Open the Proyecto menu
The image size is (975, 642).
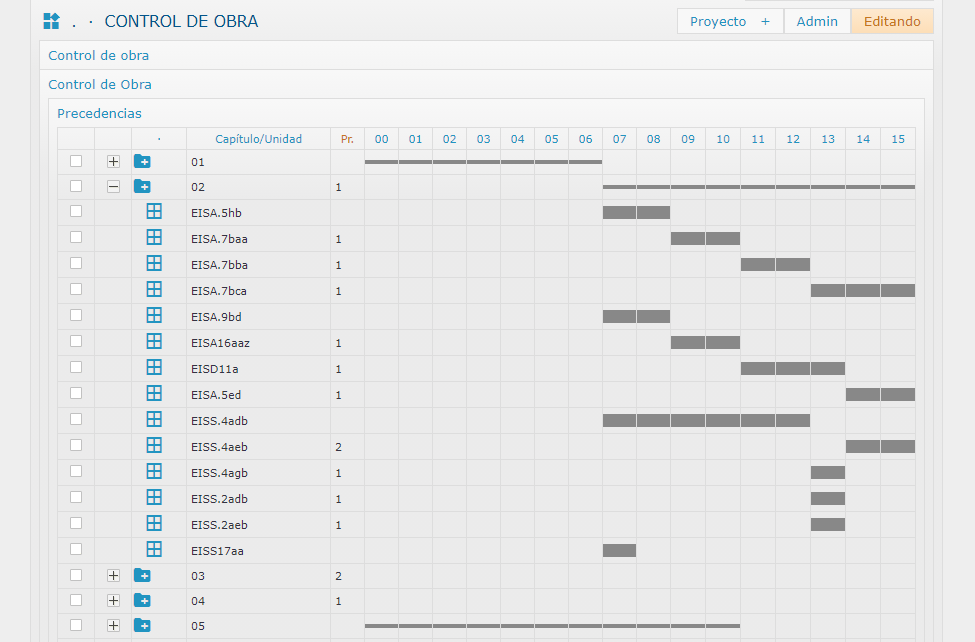tap(730, 21)
